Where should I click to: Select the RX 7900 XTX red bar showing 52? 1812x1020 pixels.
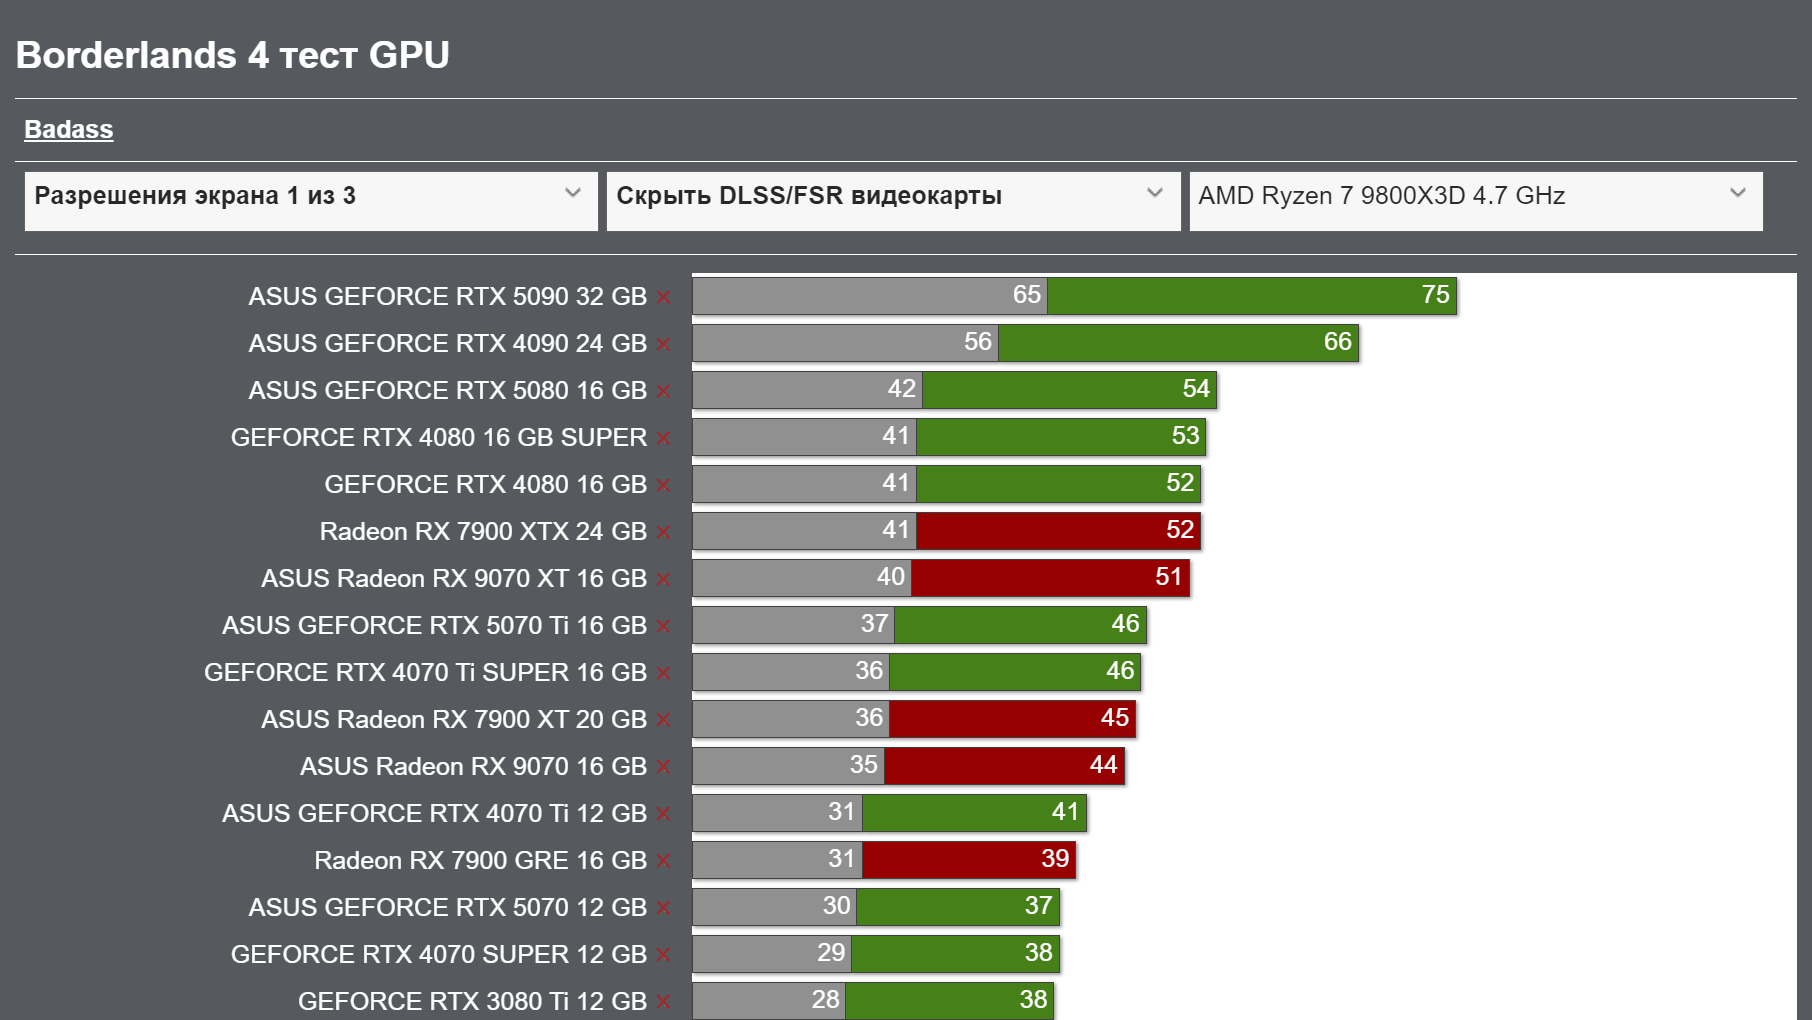click(x=1058, y=531)
